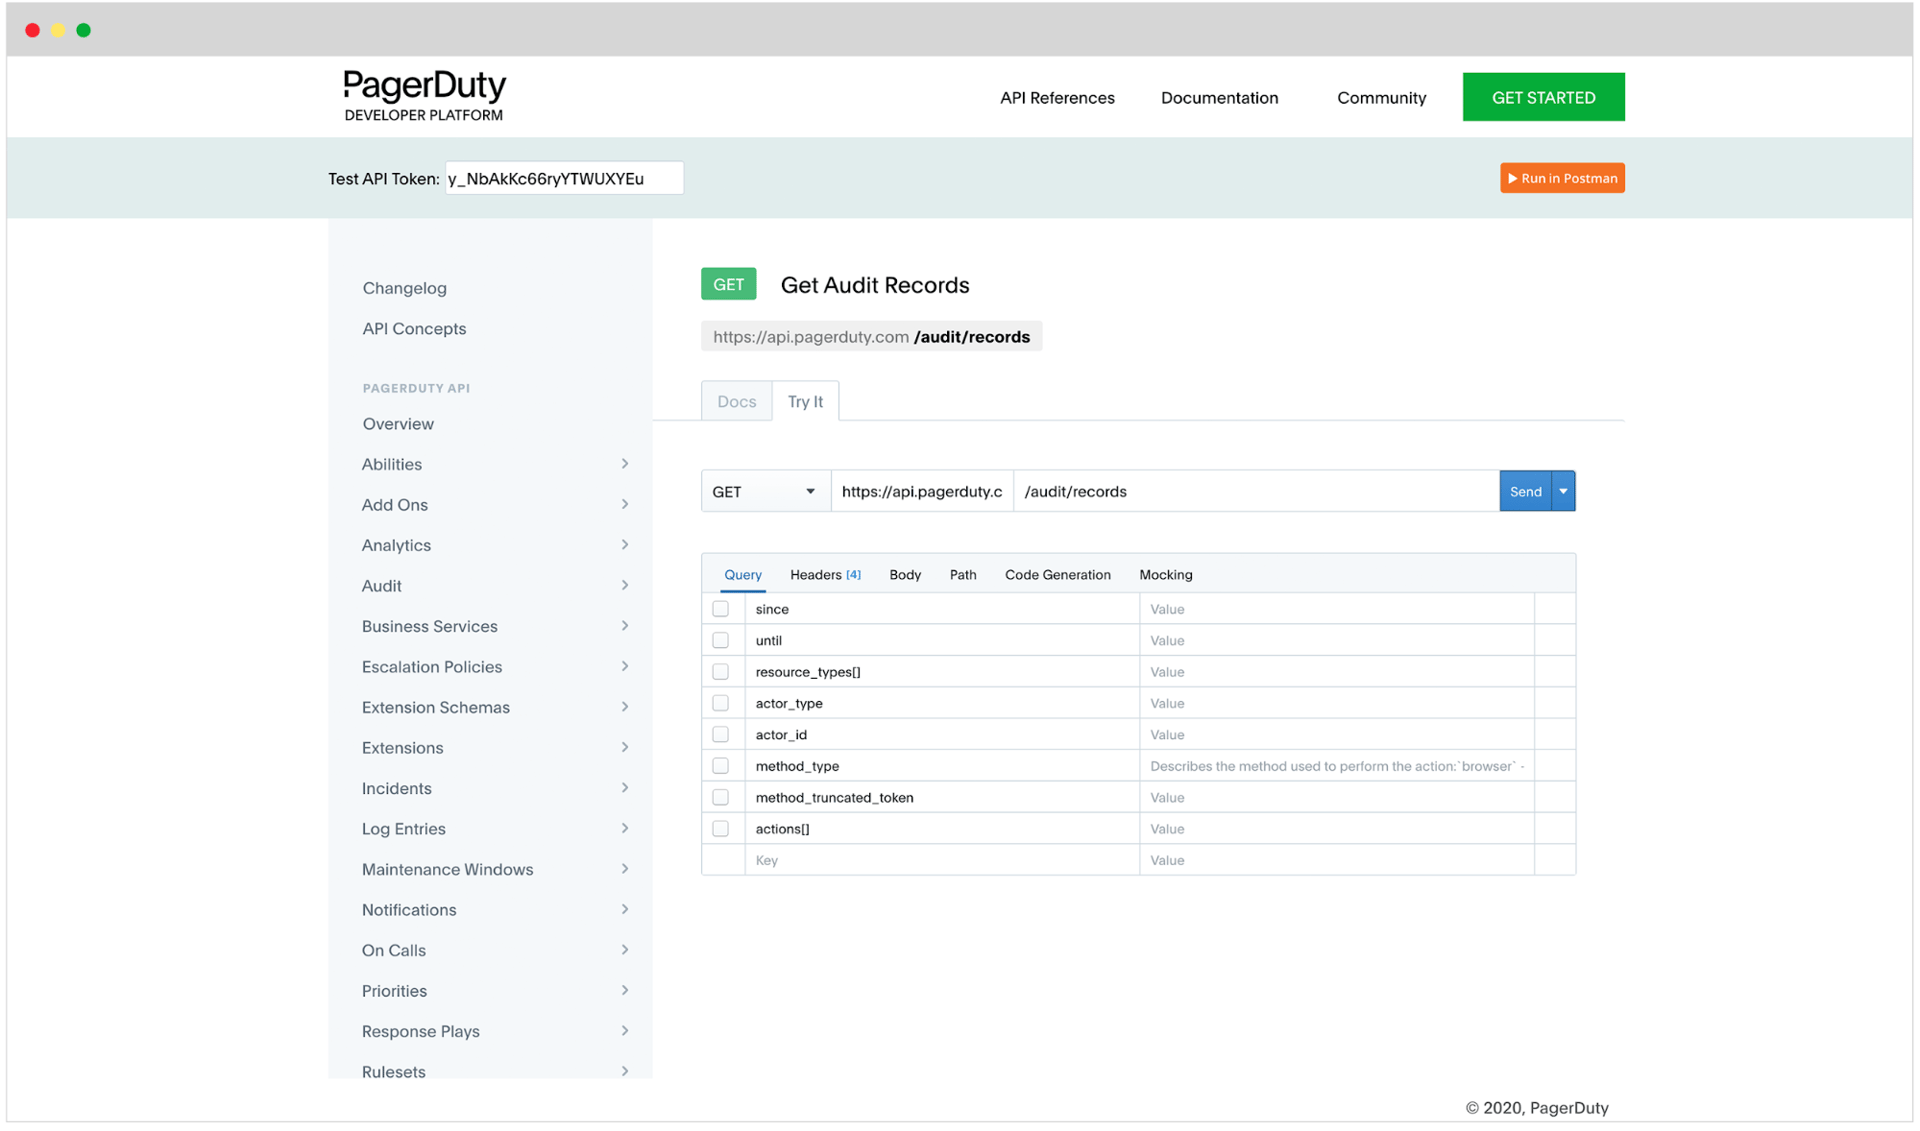Click the green GET method badge
The width and height of the screenshot is (1920, 1131).
click(x=728, y=285)
